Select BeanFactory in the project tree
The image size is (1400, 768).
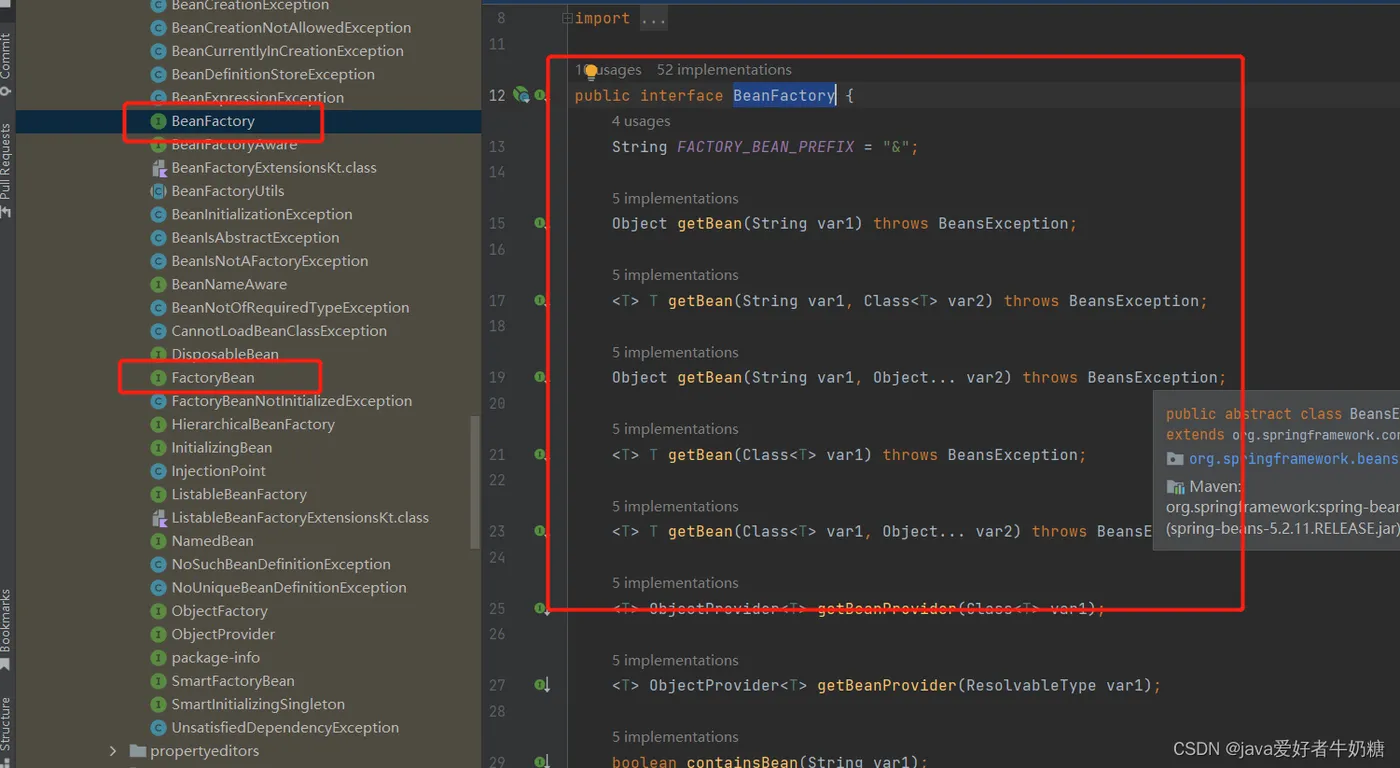(x=213, y=121)
